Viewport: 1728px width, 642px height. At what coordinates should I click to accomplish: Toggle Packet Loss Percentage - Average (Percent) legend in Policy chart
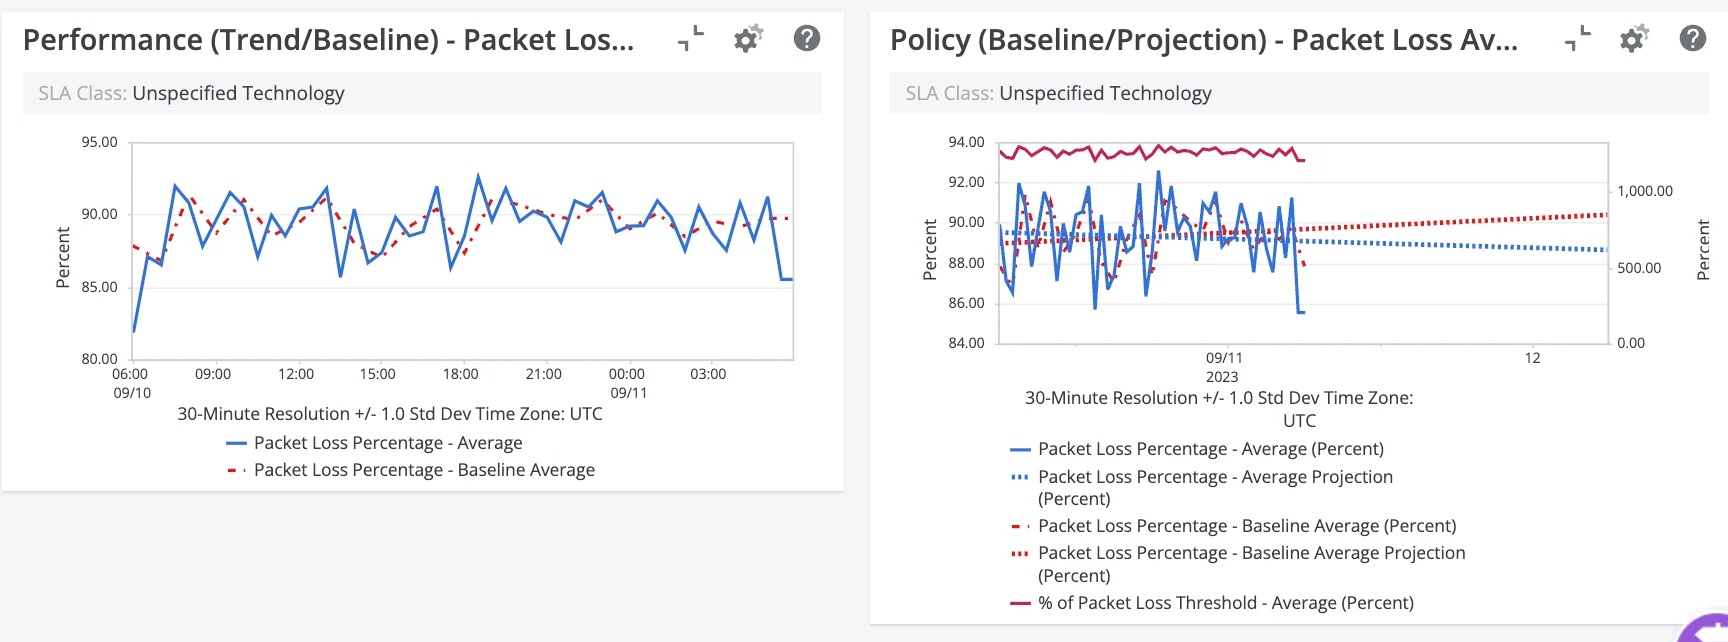(x=1210, y=449)
